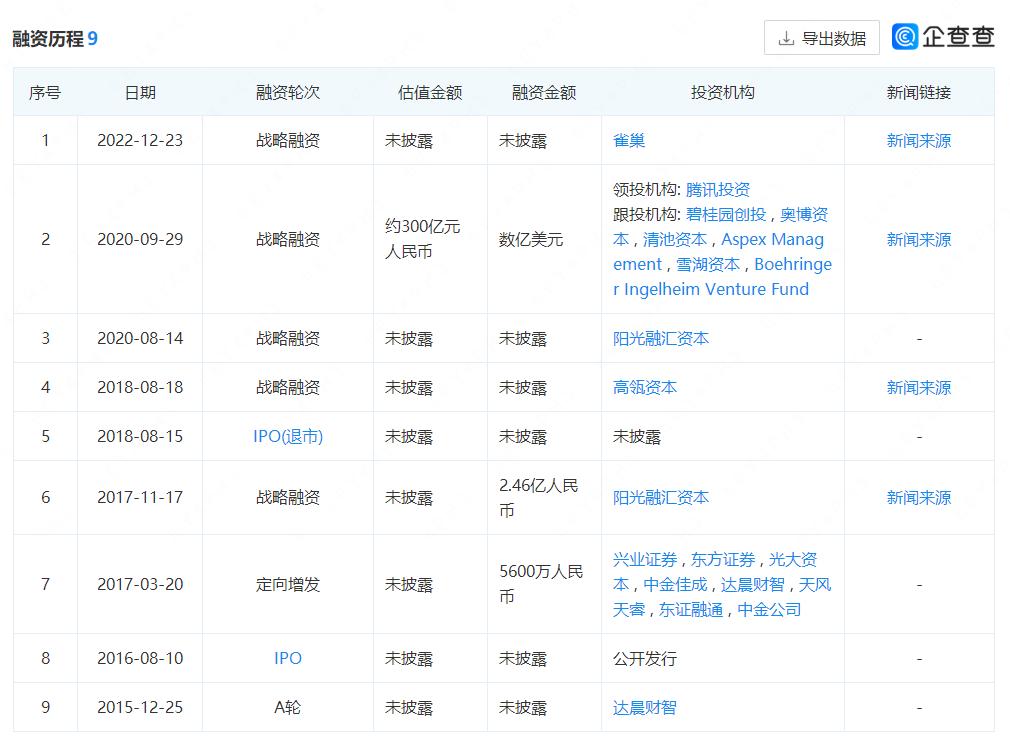Open 阳光融汇资本 in the 2020-08-14 row

point(661,338)
